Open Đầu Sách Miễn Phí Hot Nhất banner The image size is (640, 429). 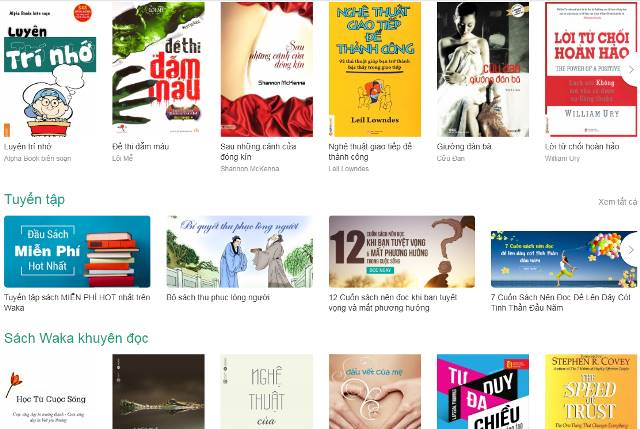pyautogui.click(x=77, y=251)
